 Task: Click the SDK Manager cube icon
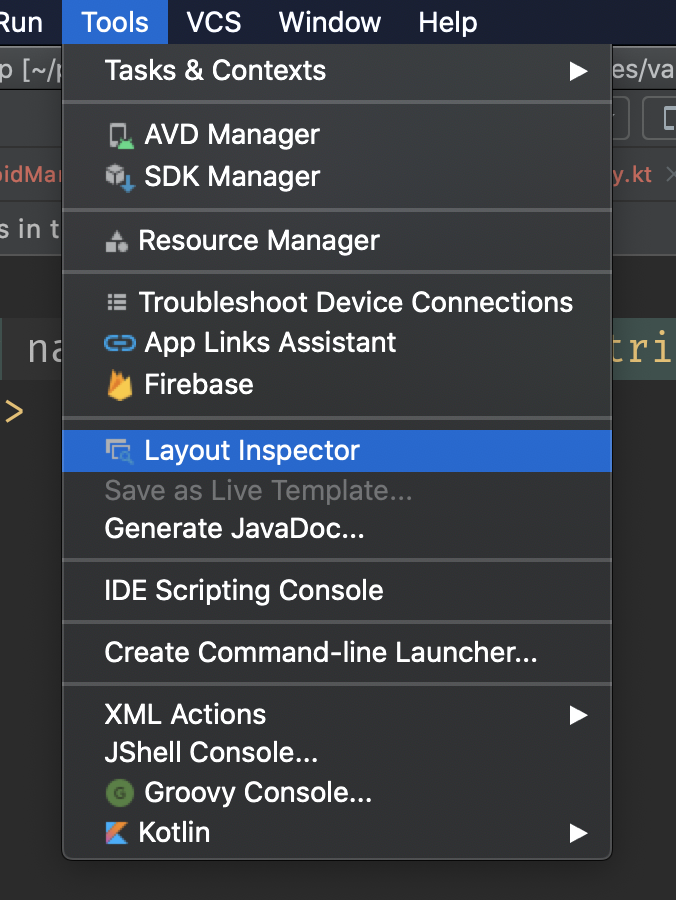pos(120,177)
